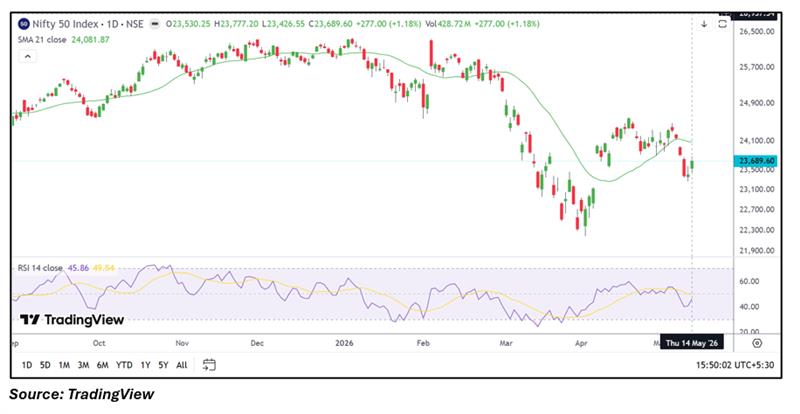This screenshot has height=414, width=800.
Task: Click the Nov label on time axis
Action: 182,343
